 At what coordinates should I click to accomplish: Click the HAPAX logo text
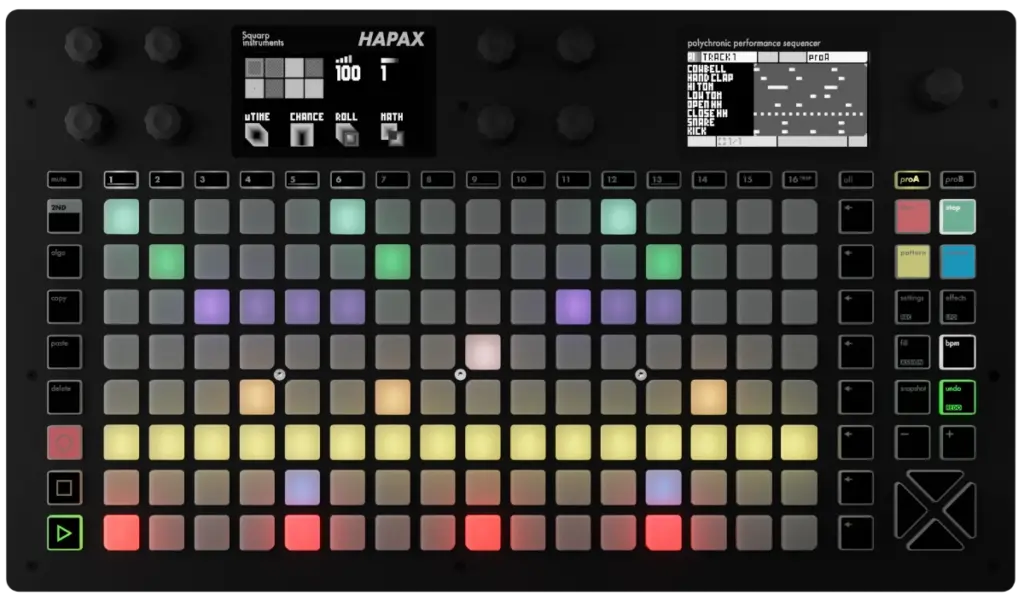coord(391,39)
